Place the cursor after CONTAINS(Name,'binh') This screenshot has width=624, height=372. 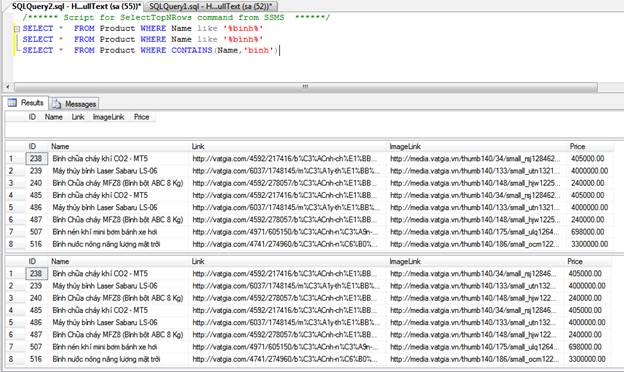click(x=279, y=51)
